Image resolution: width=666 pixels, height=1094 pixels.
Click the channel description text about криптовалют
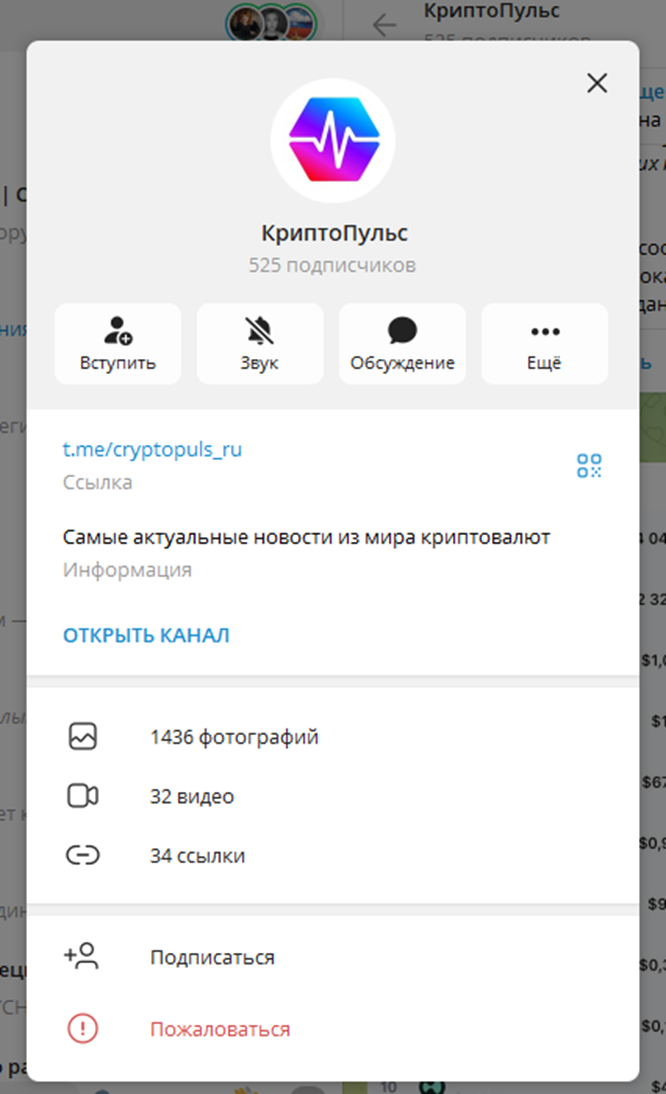pos(306,537)
